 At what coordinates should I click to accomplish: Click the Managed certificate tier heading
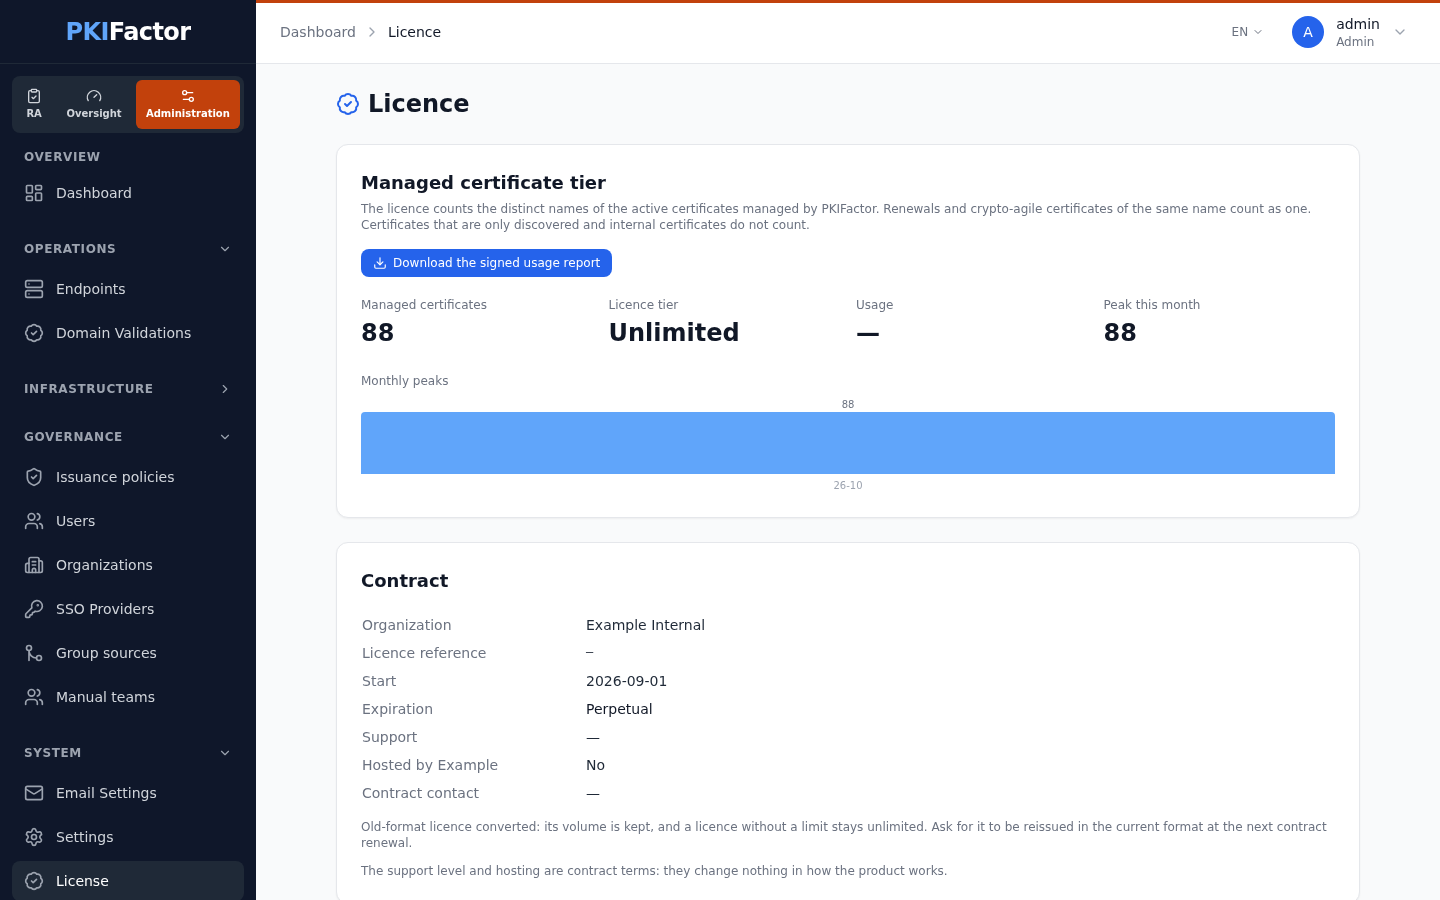483,183
